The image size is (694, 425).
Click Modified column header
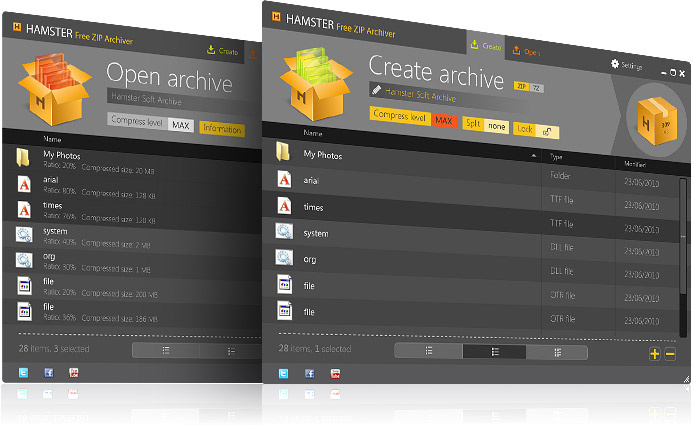click(x=635, y=164)
